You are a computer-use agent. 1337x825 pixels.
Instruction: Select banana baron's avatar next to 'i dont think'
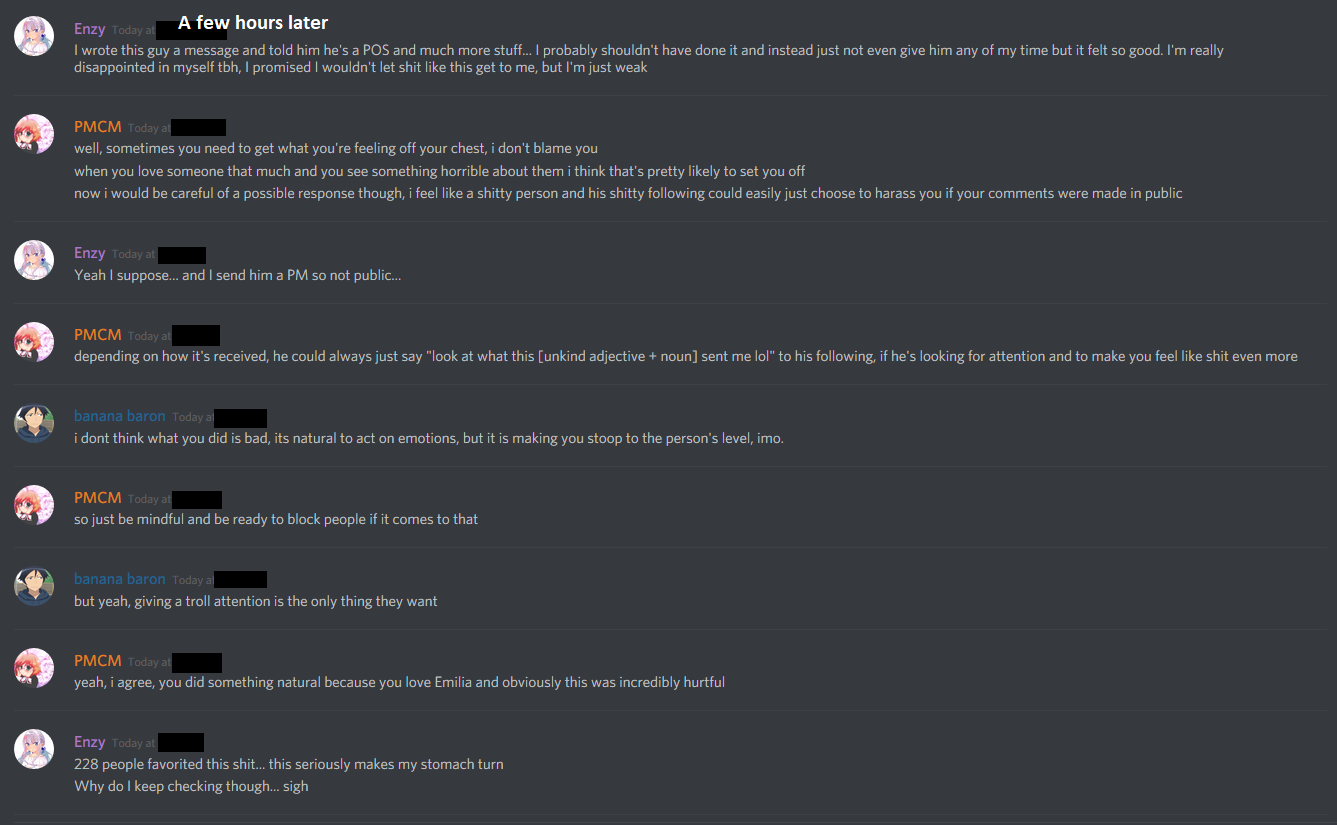33,423
